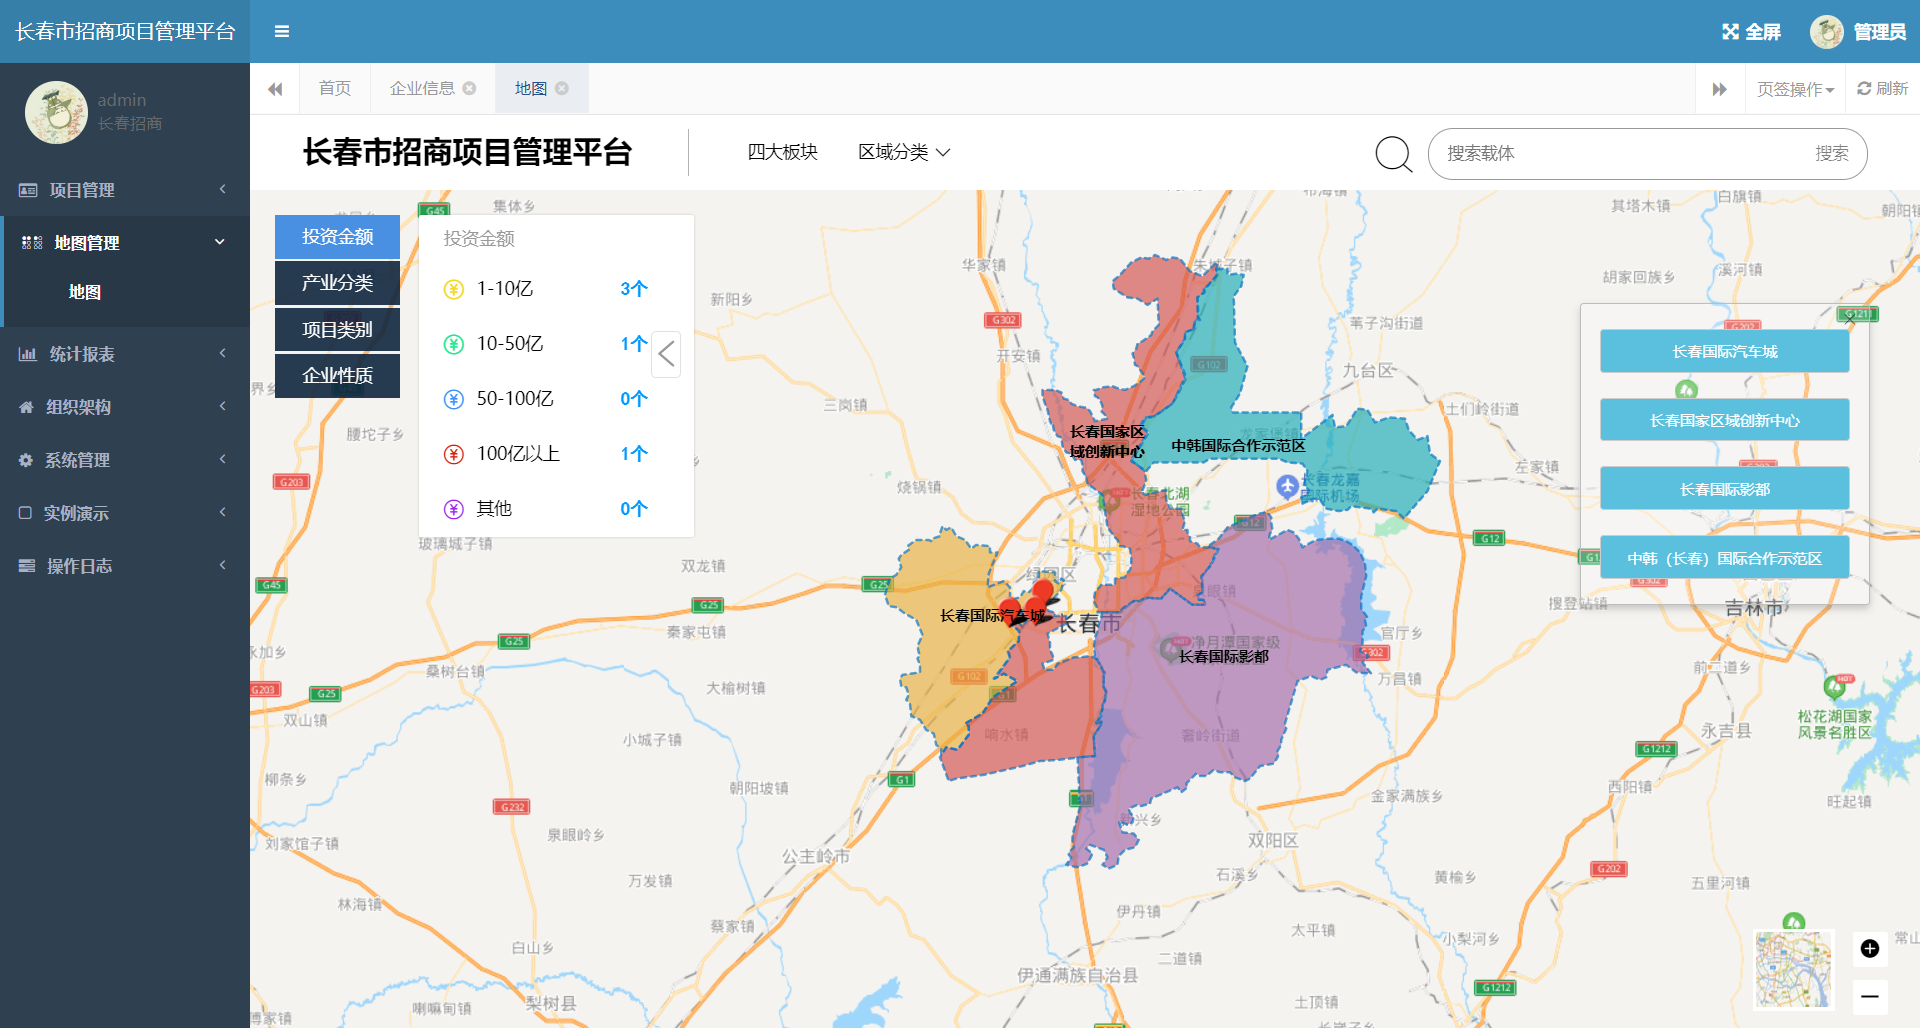Viewport: 1920px width, 1028px height.
Task: Open the 页签操作 dropdown
Action: [1796, 89]
